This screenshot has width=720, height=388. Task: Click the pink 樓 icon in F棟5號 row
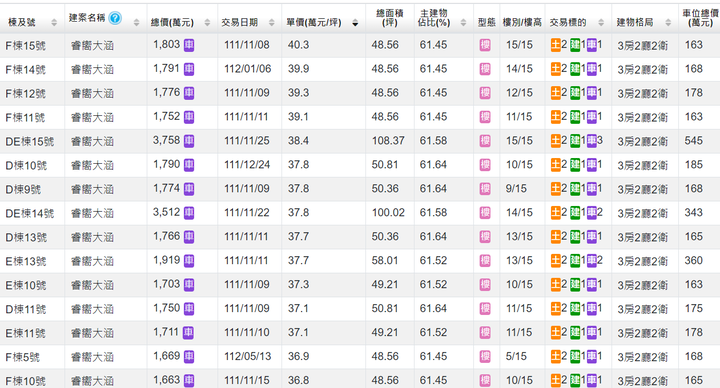click(x=485, y=356)
